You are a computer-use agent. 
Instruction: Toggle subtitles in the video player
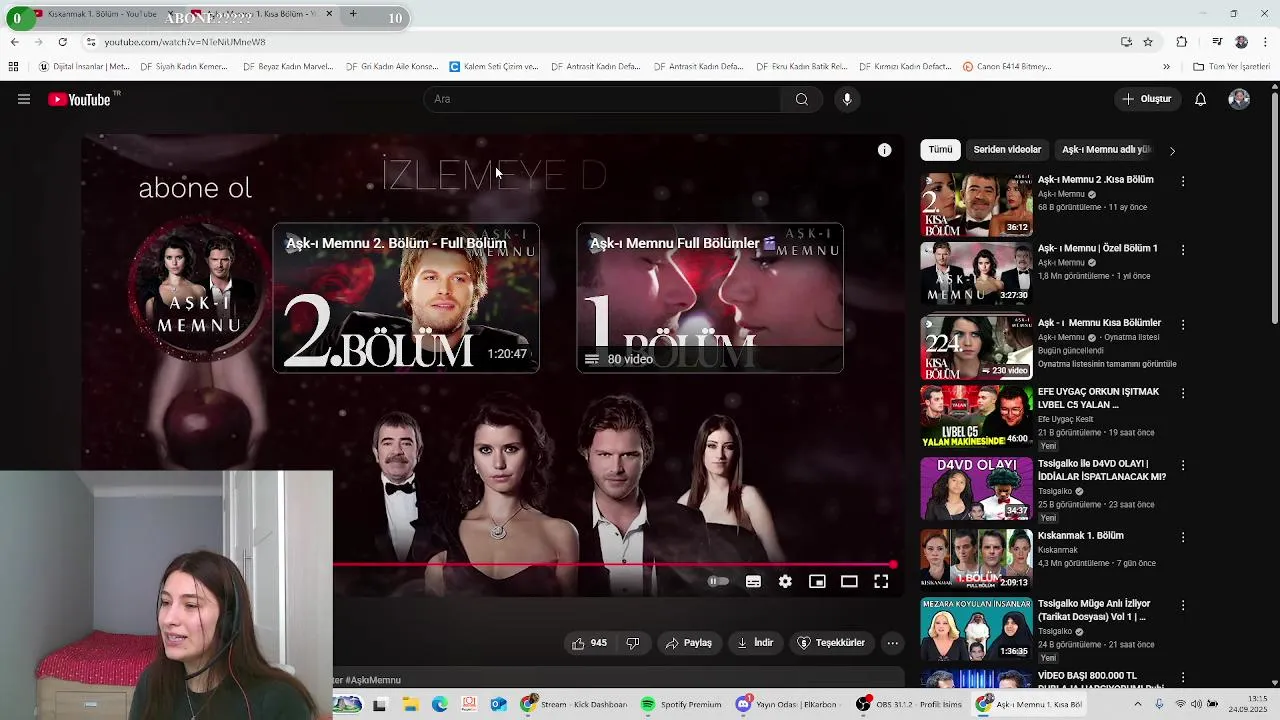pos(753,581)
